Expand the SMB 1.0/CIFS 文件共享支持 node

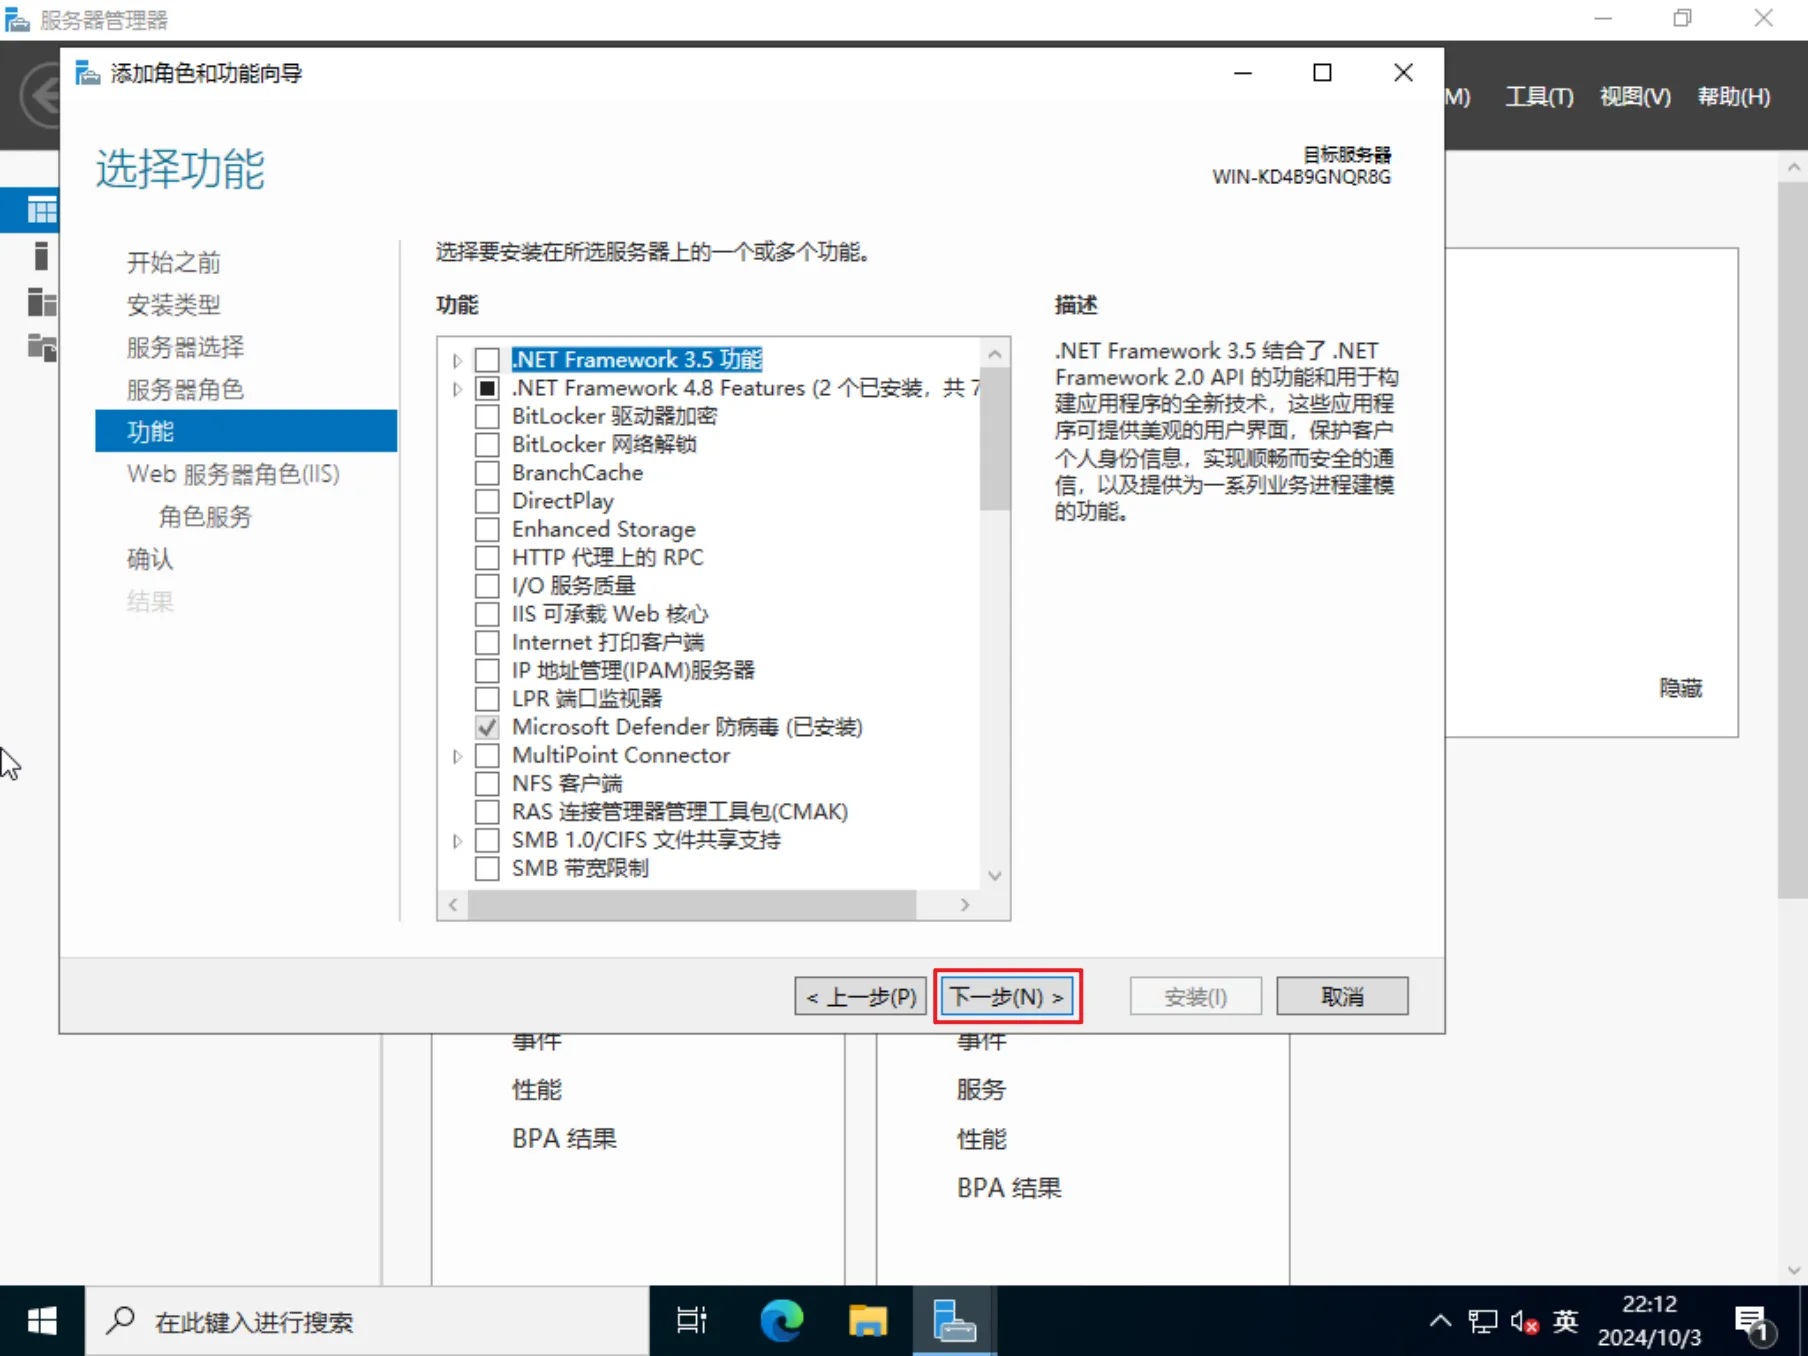457,840
